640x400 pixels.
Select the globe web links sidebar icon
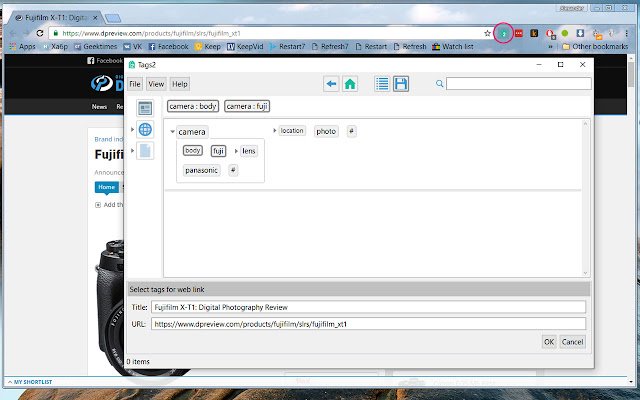pyautogui.click(x=145, y=129)
